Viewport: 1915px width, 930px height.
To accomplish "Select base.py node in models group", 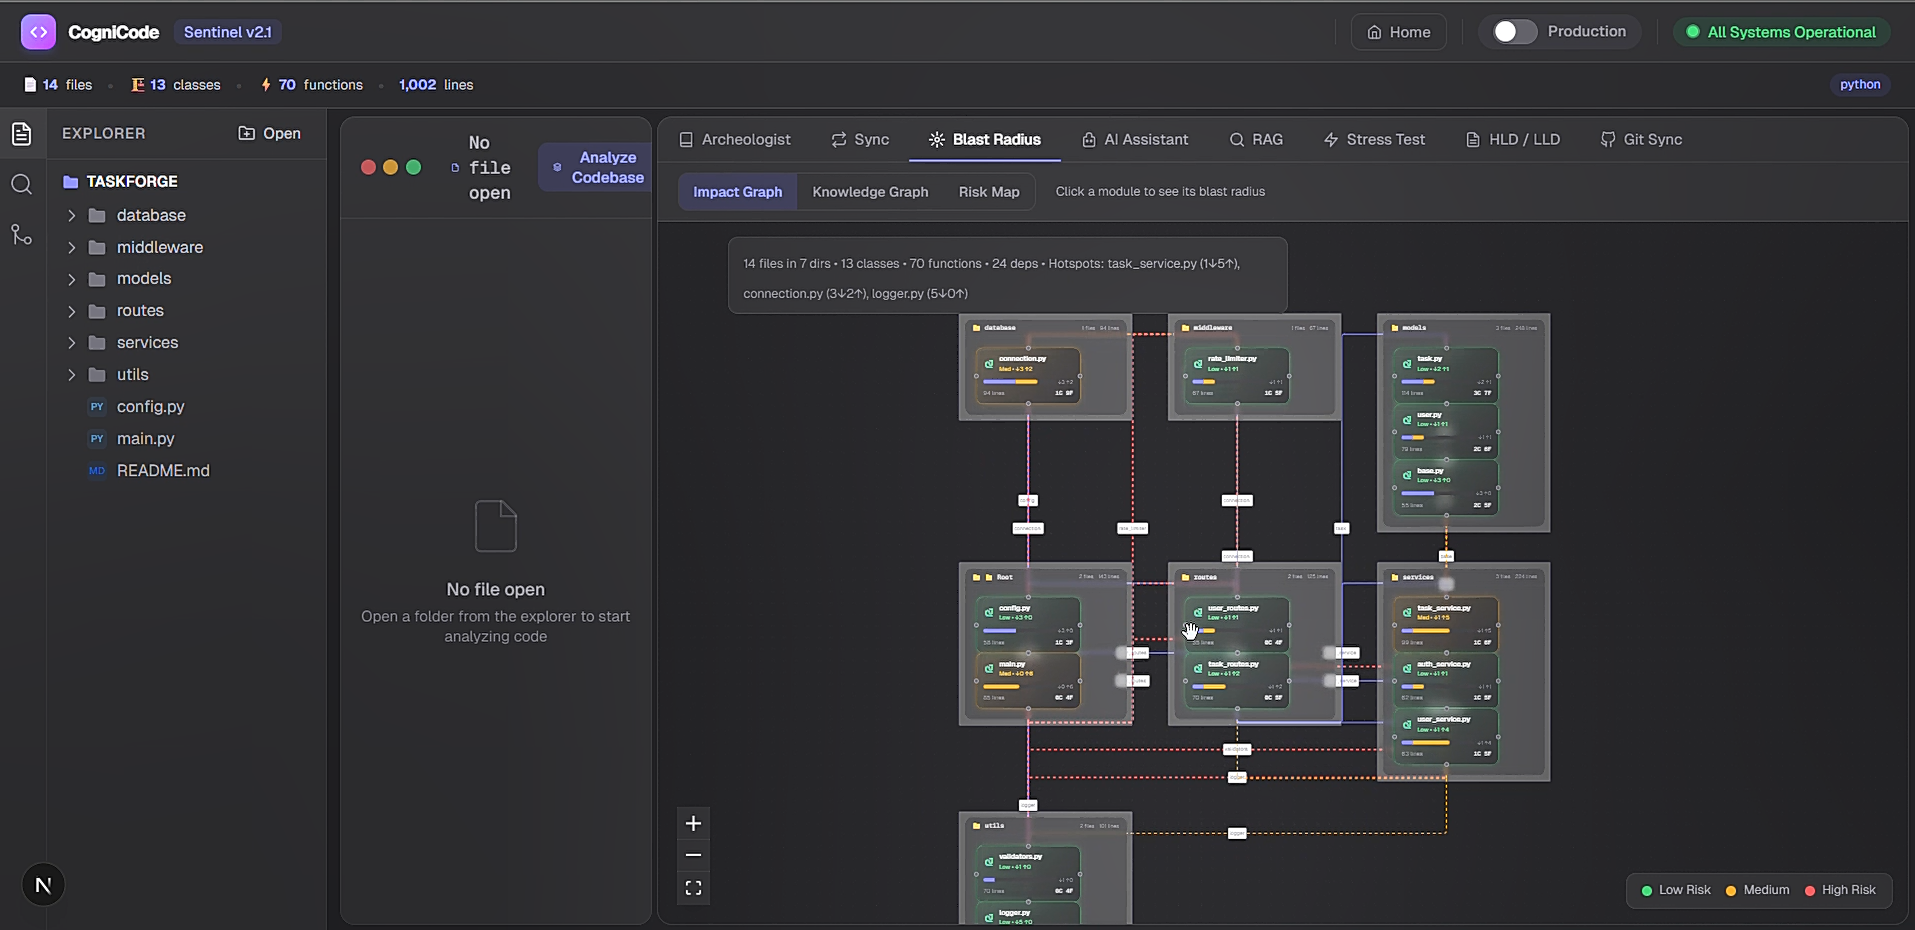I will click(x=1446, y=487).
